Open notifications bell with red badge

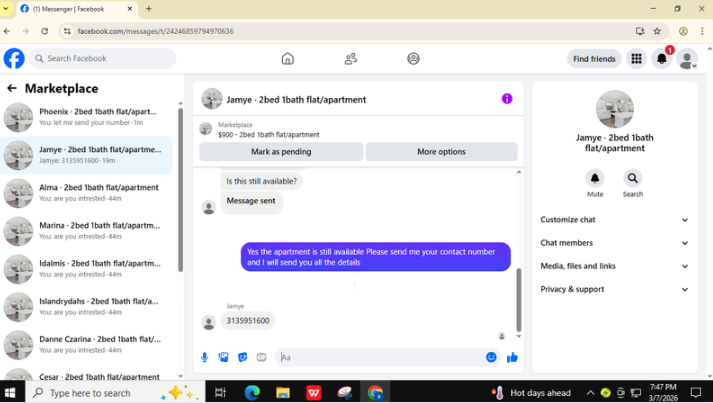pos(662,59)
